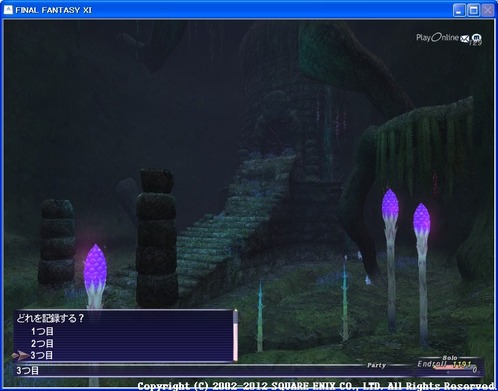498x391 pixels.
Task: Click the Endroll name in the party list
Action: (x=432, y=364)
